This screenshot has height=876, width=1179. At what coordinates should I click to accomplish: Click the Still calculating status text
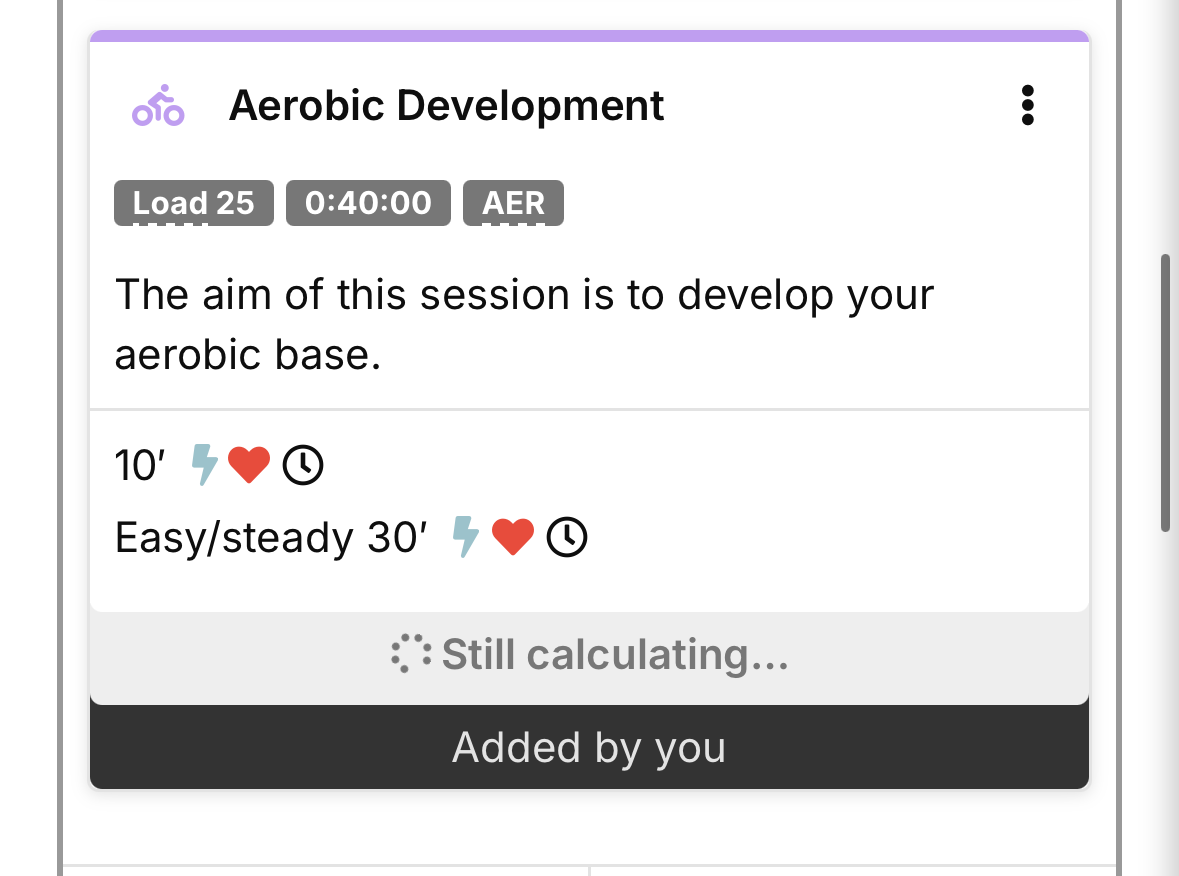click(x=615, y=655)
